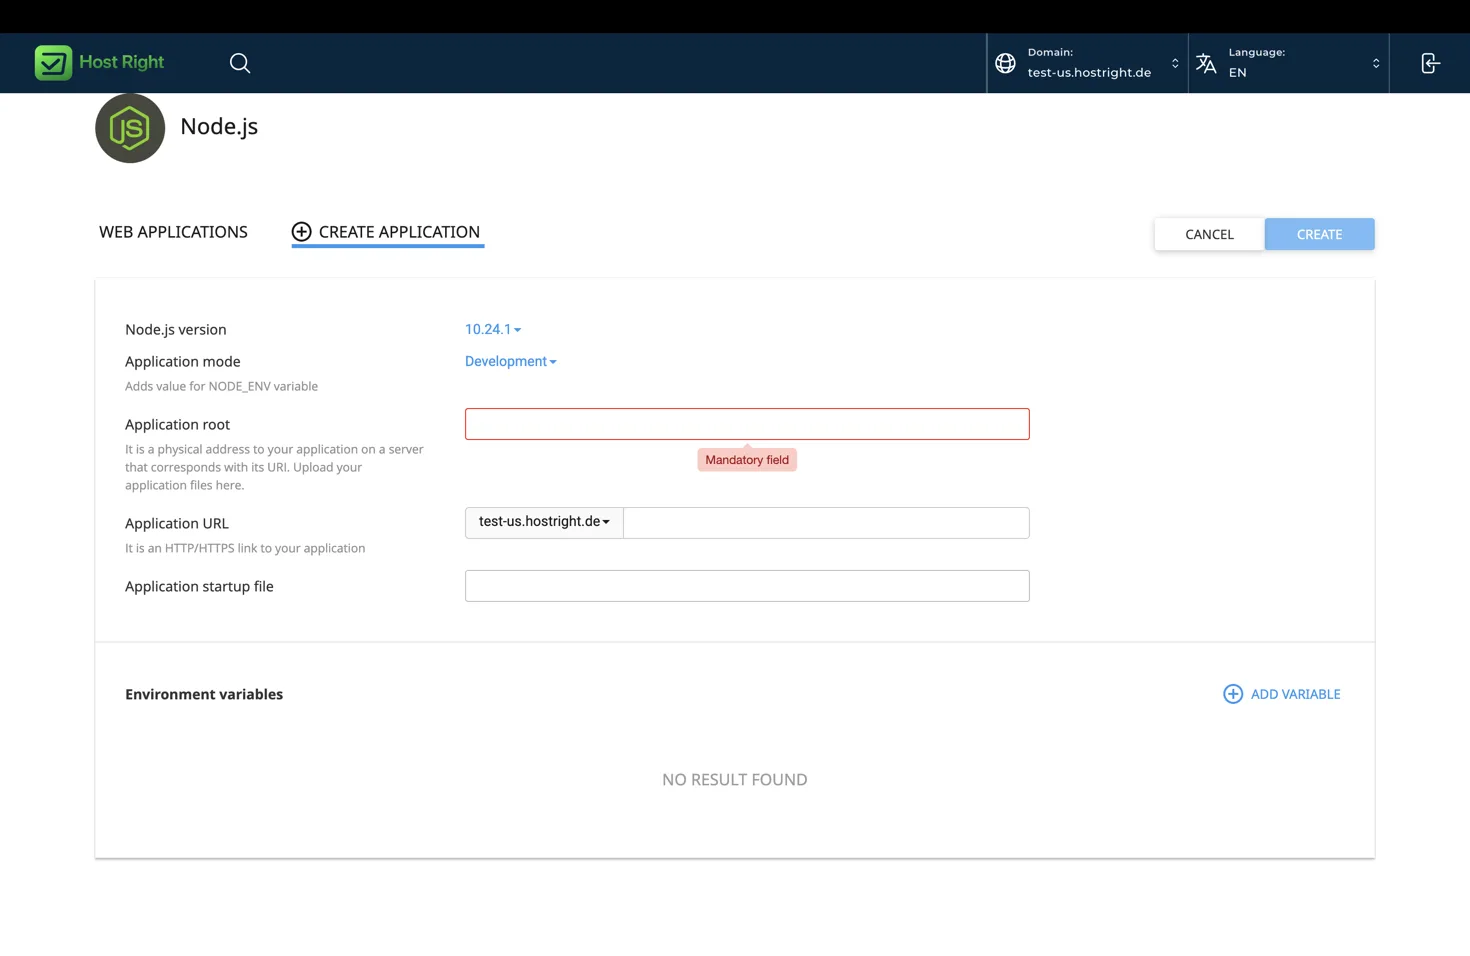Open the Domain selector dropdown
This screenshot has width=1470, height=956.
1088,63
